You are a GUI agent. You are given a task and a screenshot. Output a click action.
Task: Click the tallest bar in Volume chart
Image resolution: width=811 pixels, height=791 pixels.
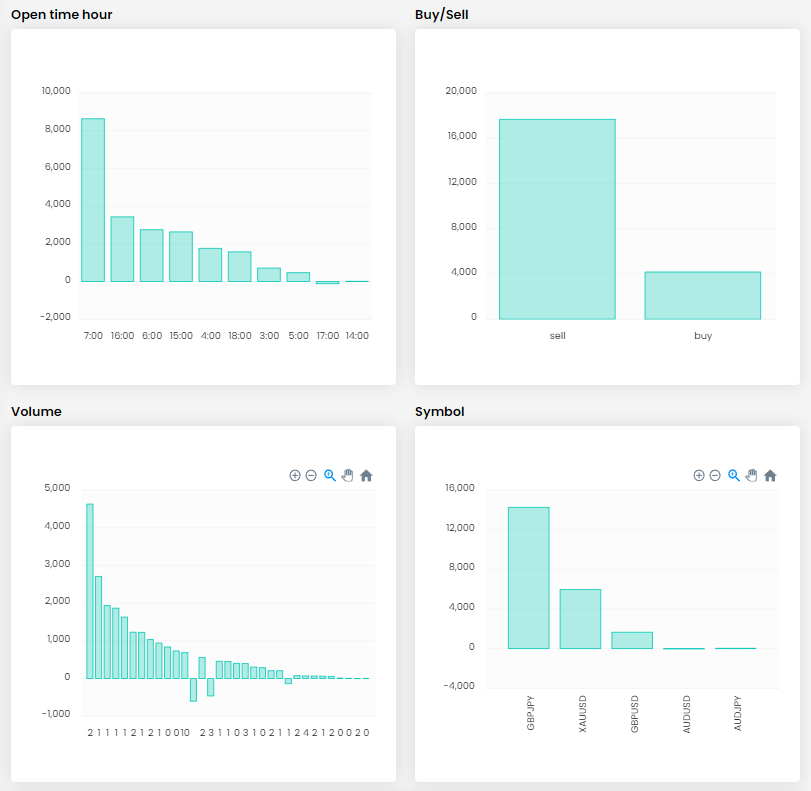[x=90, y=591]
